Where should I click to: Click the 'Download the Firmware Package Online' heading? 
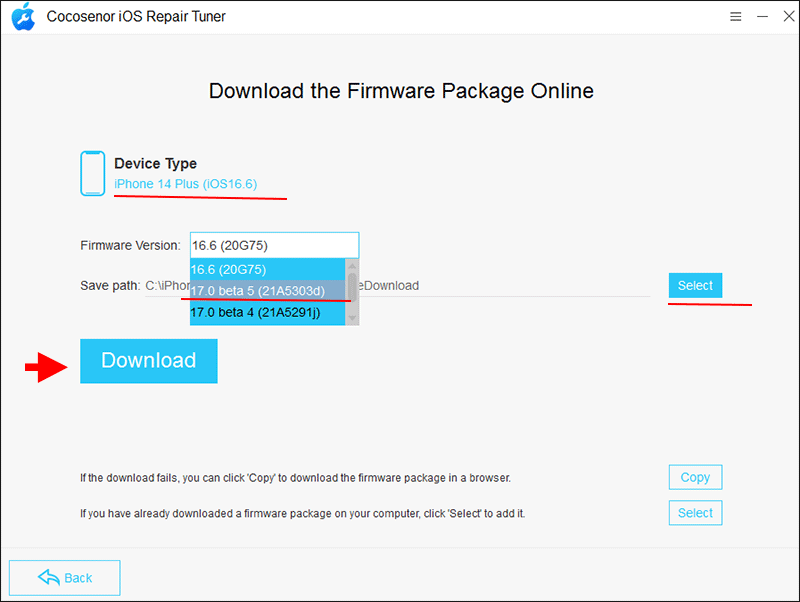(x=401, y=91)
